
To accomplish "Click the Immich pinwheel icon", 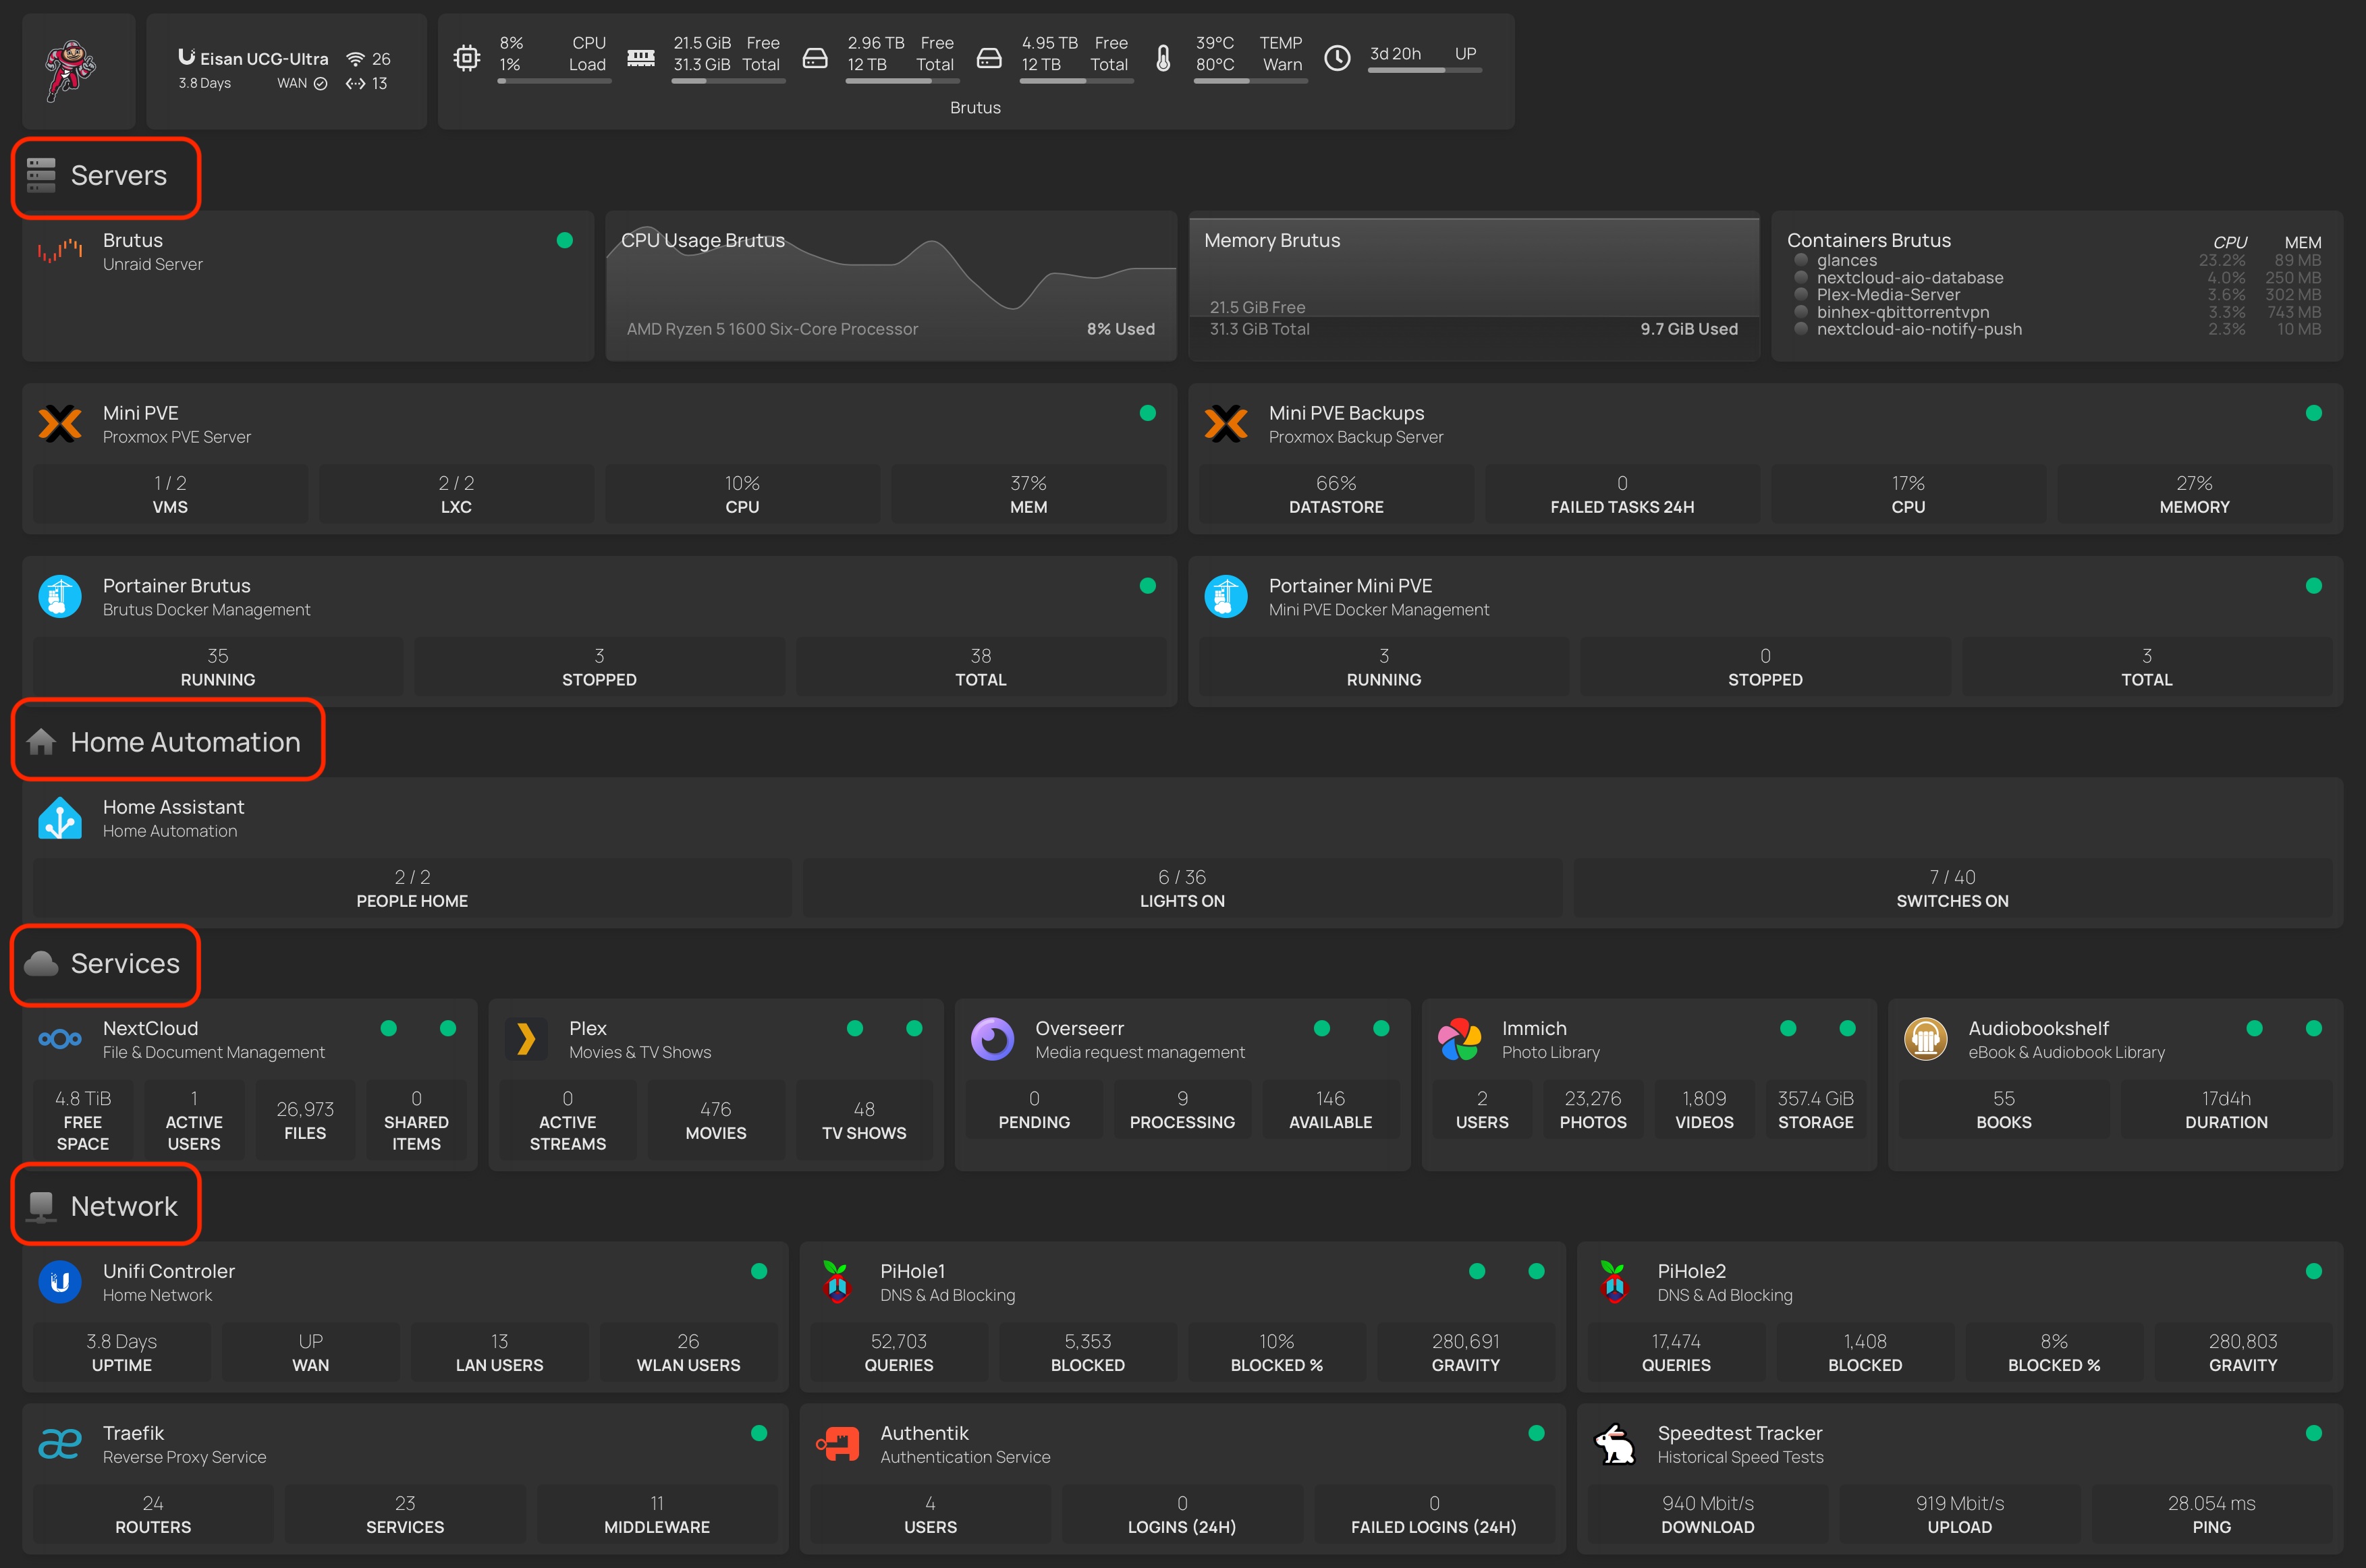I will pyautogui.click(x=1459, y=1039).
